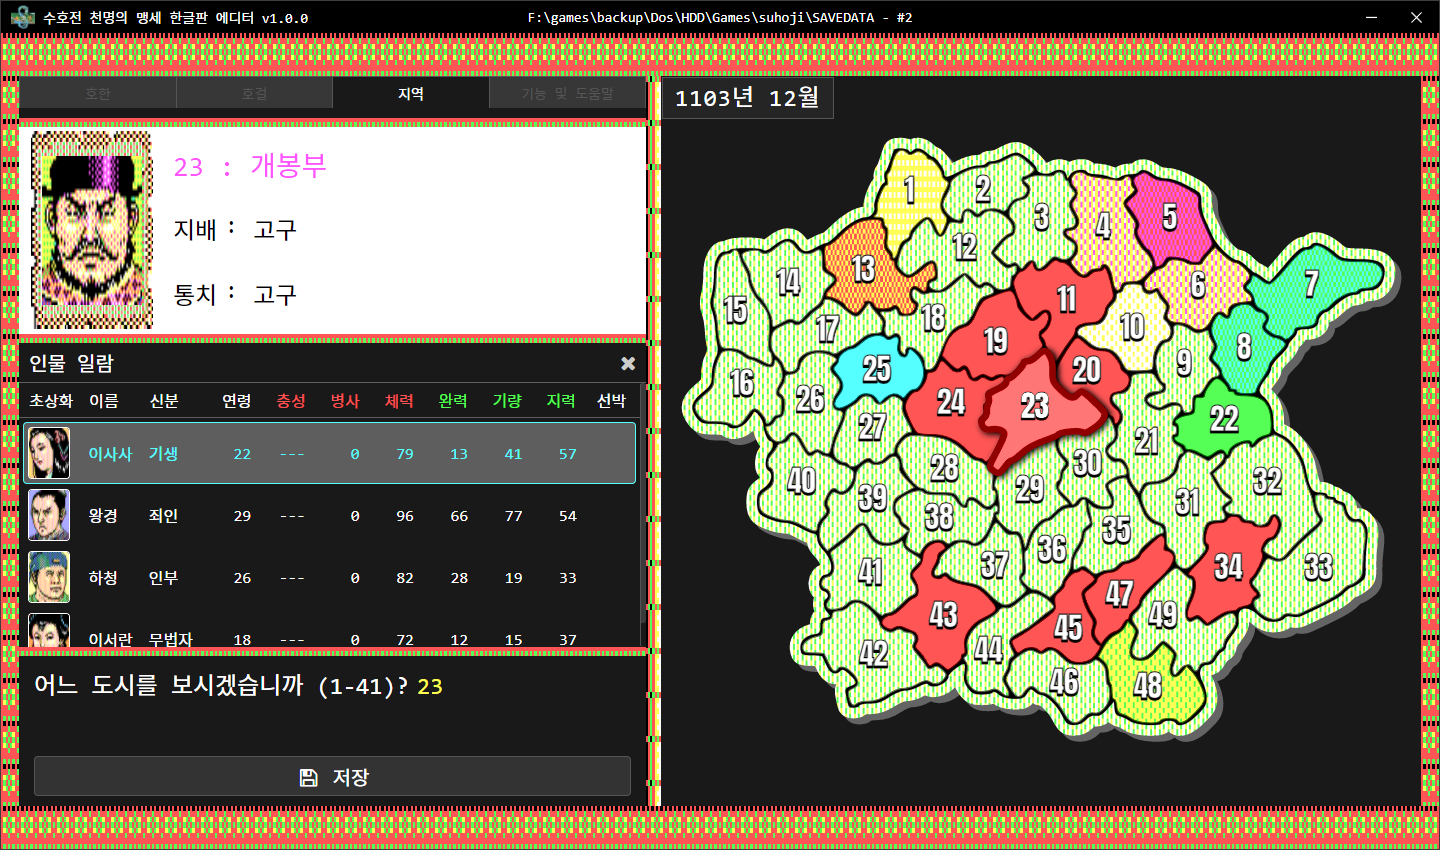Click the 신분 column header

[x=164, y=401]
